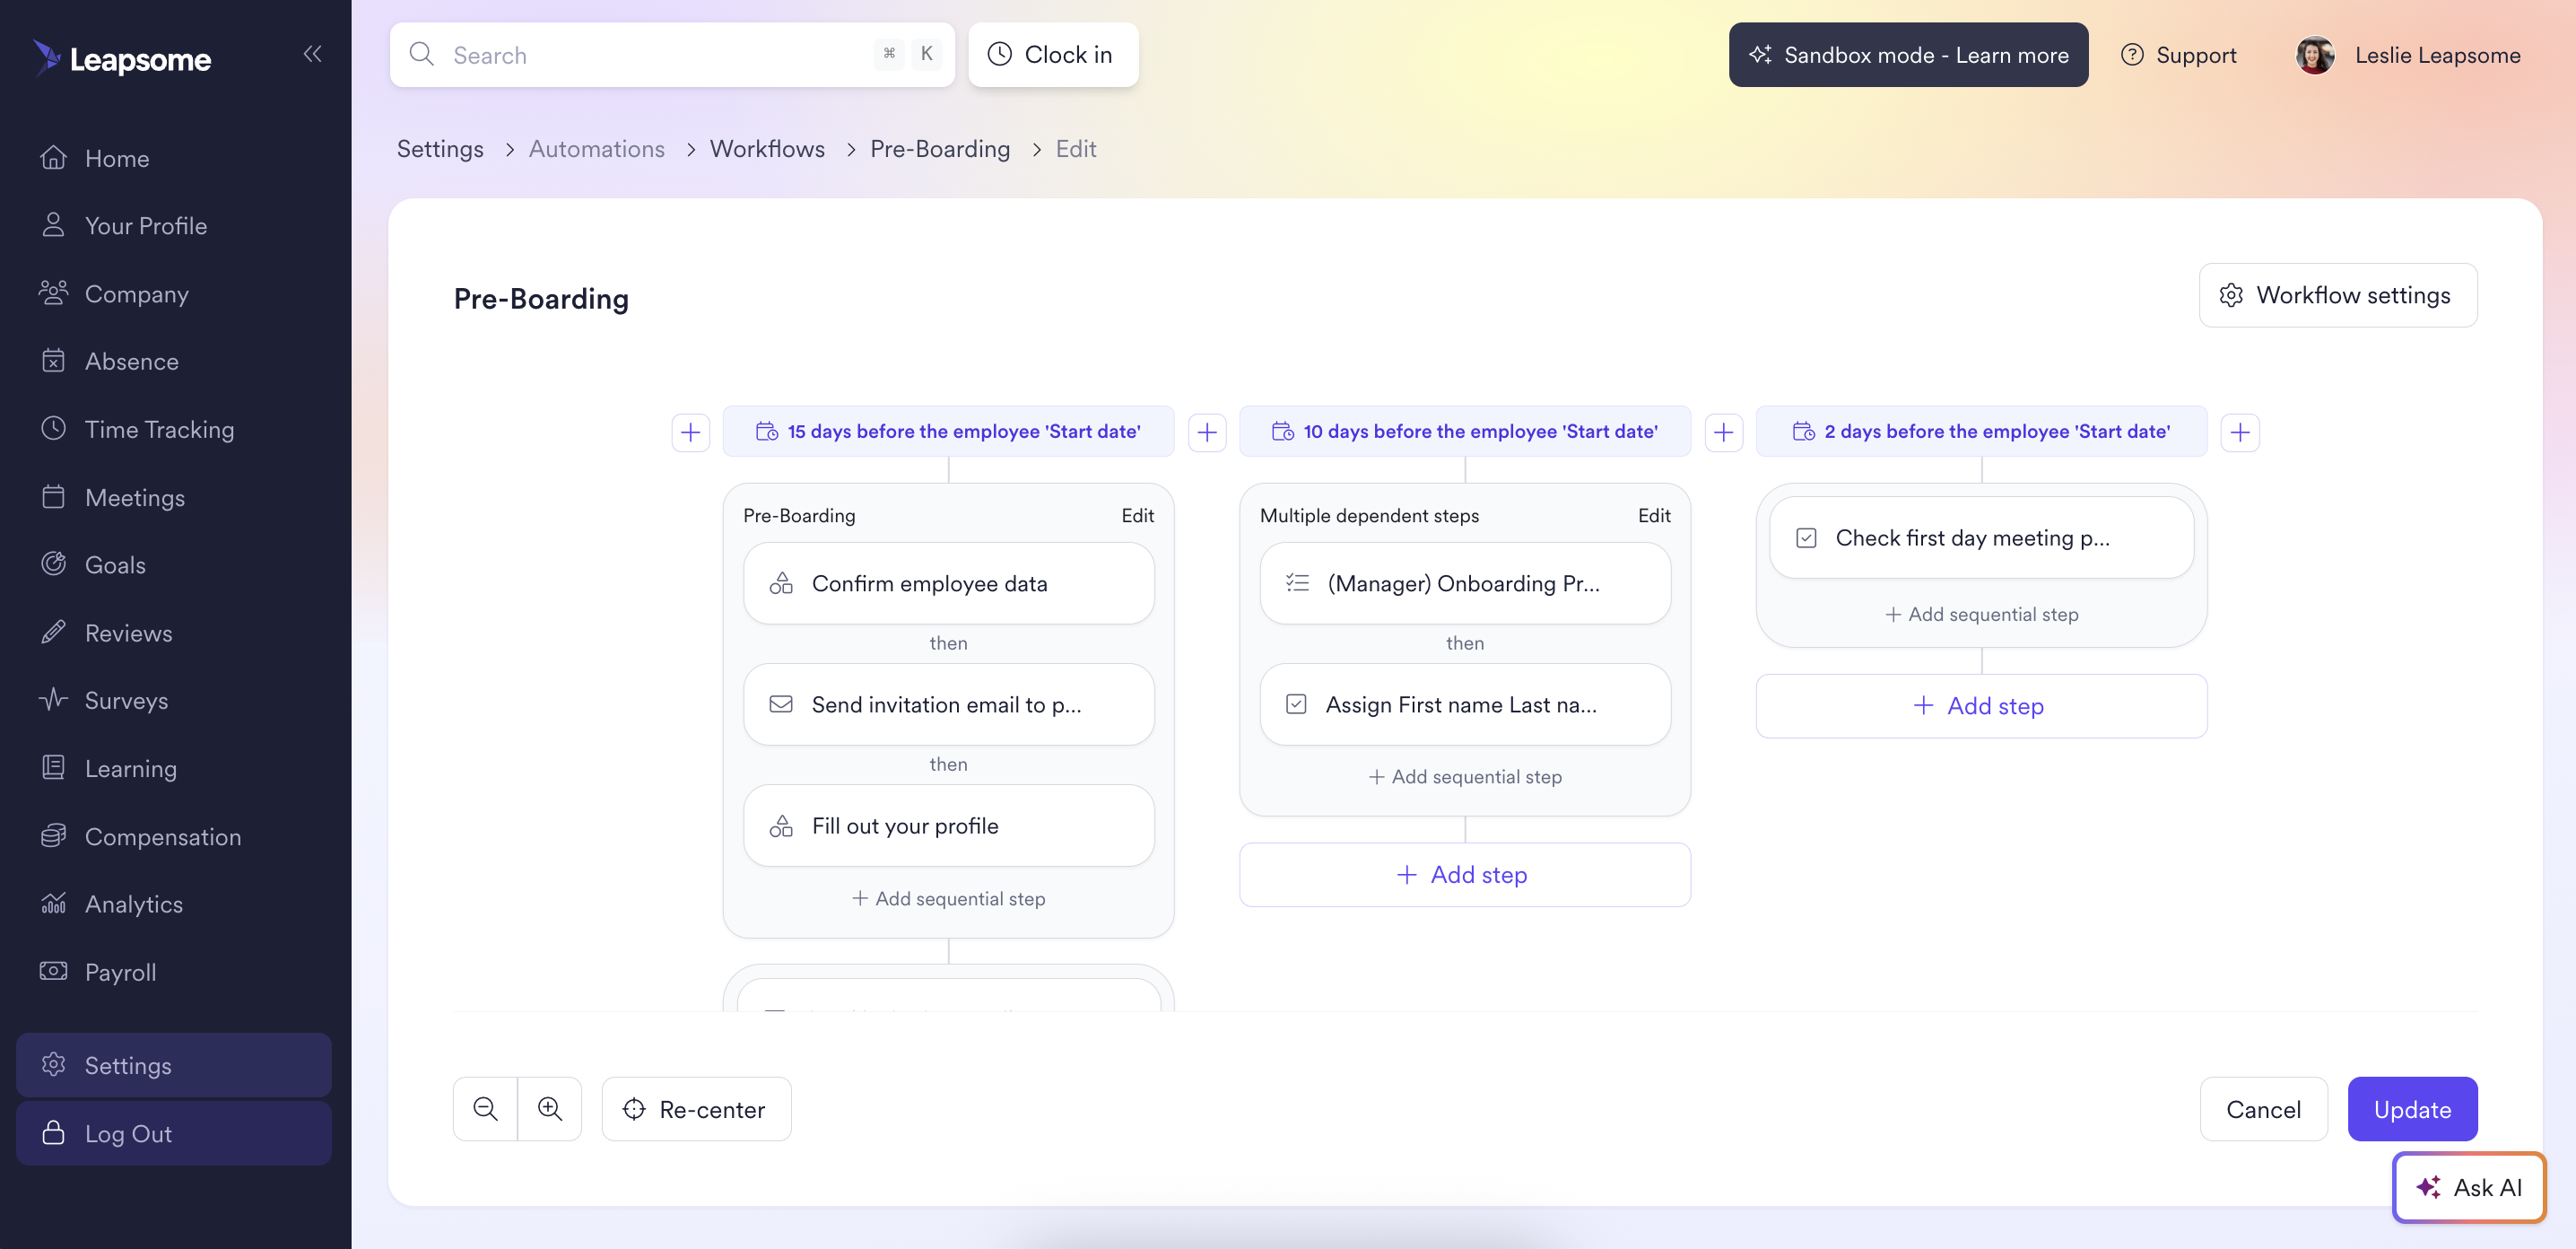This screenshot has width=2576, height=1249.
Task: Open Support help
Action: (x=2179, y=55)
